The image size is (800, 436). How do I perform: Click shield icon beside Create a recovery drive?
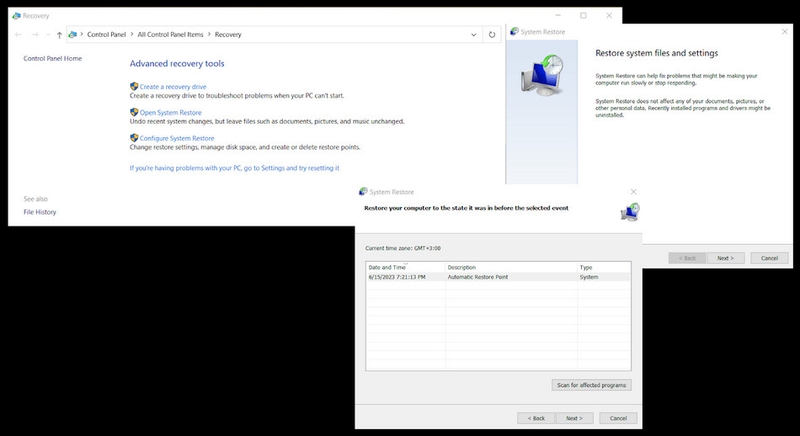pos(134,86)
